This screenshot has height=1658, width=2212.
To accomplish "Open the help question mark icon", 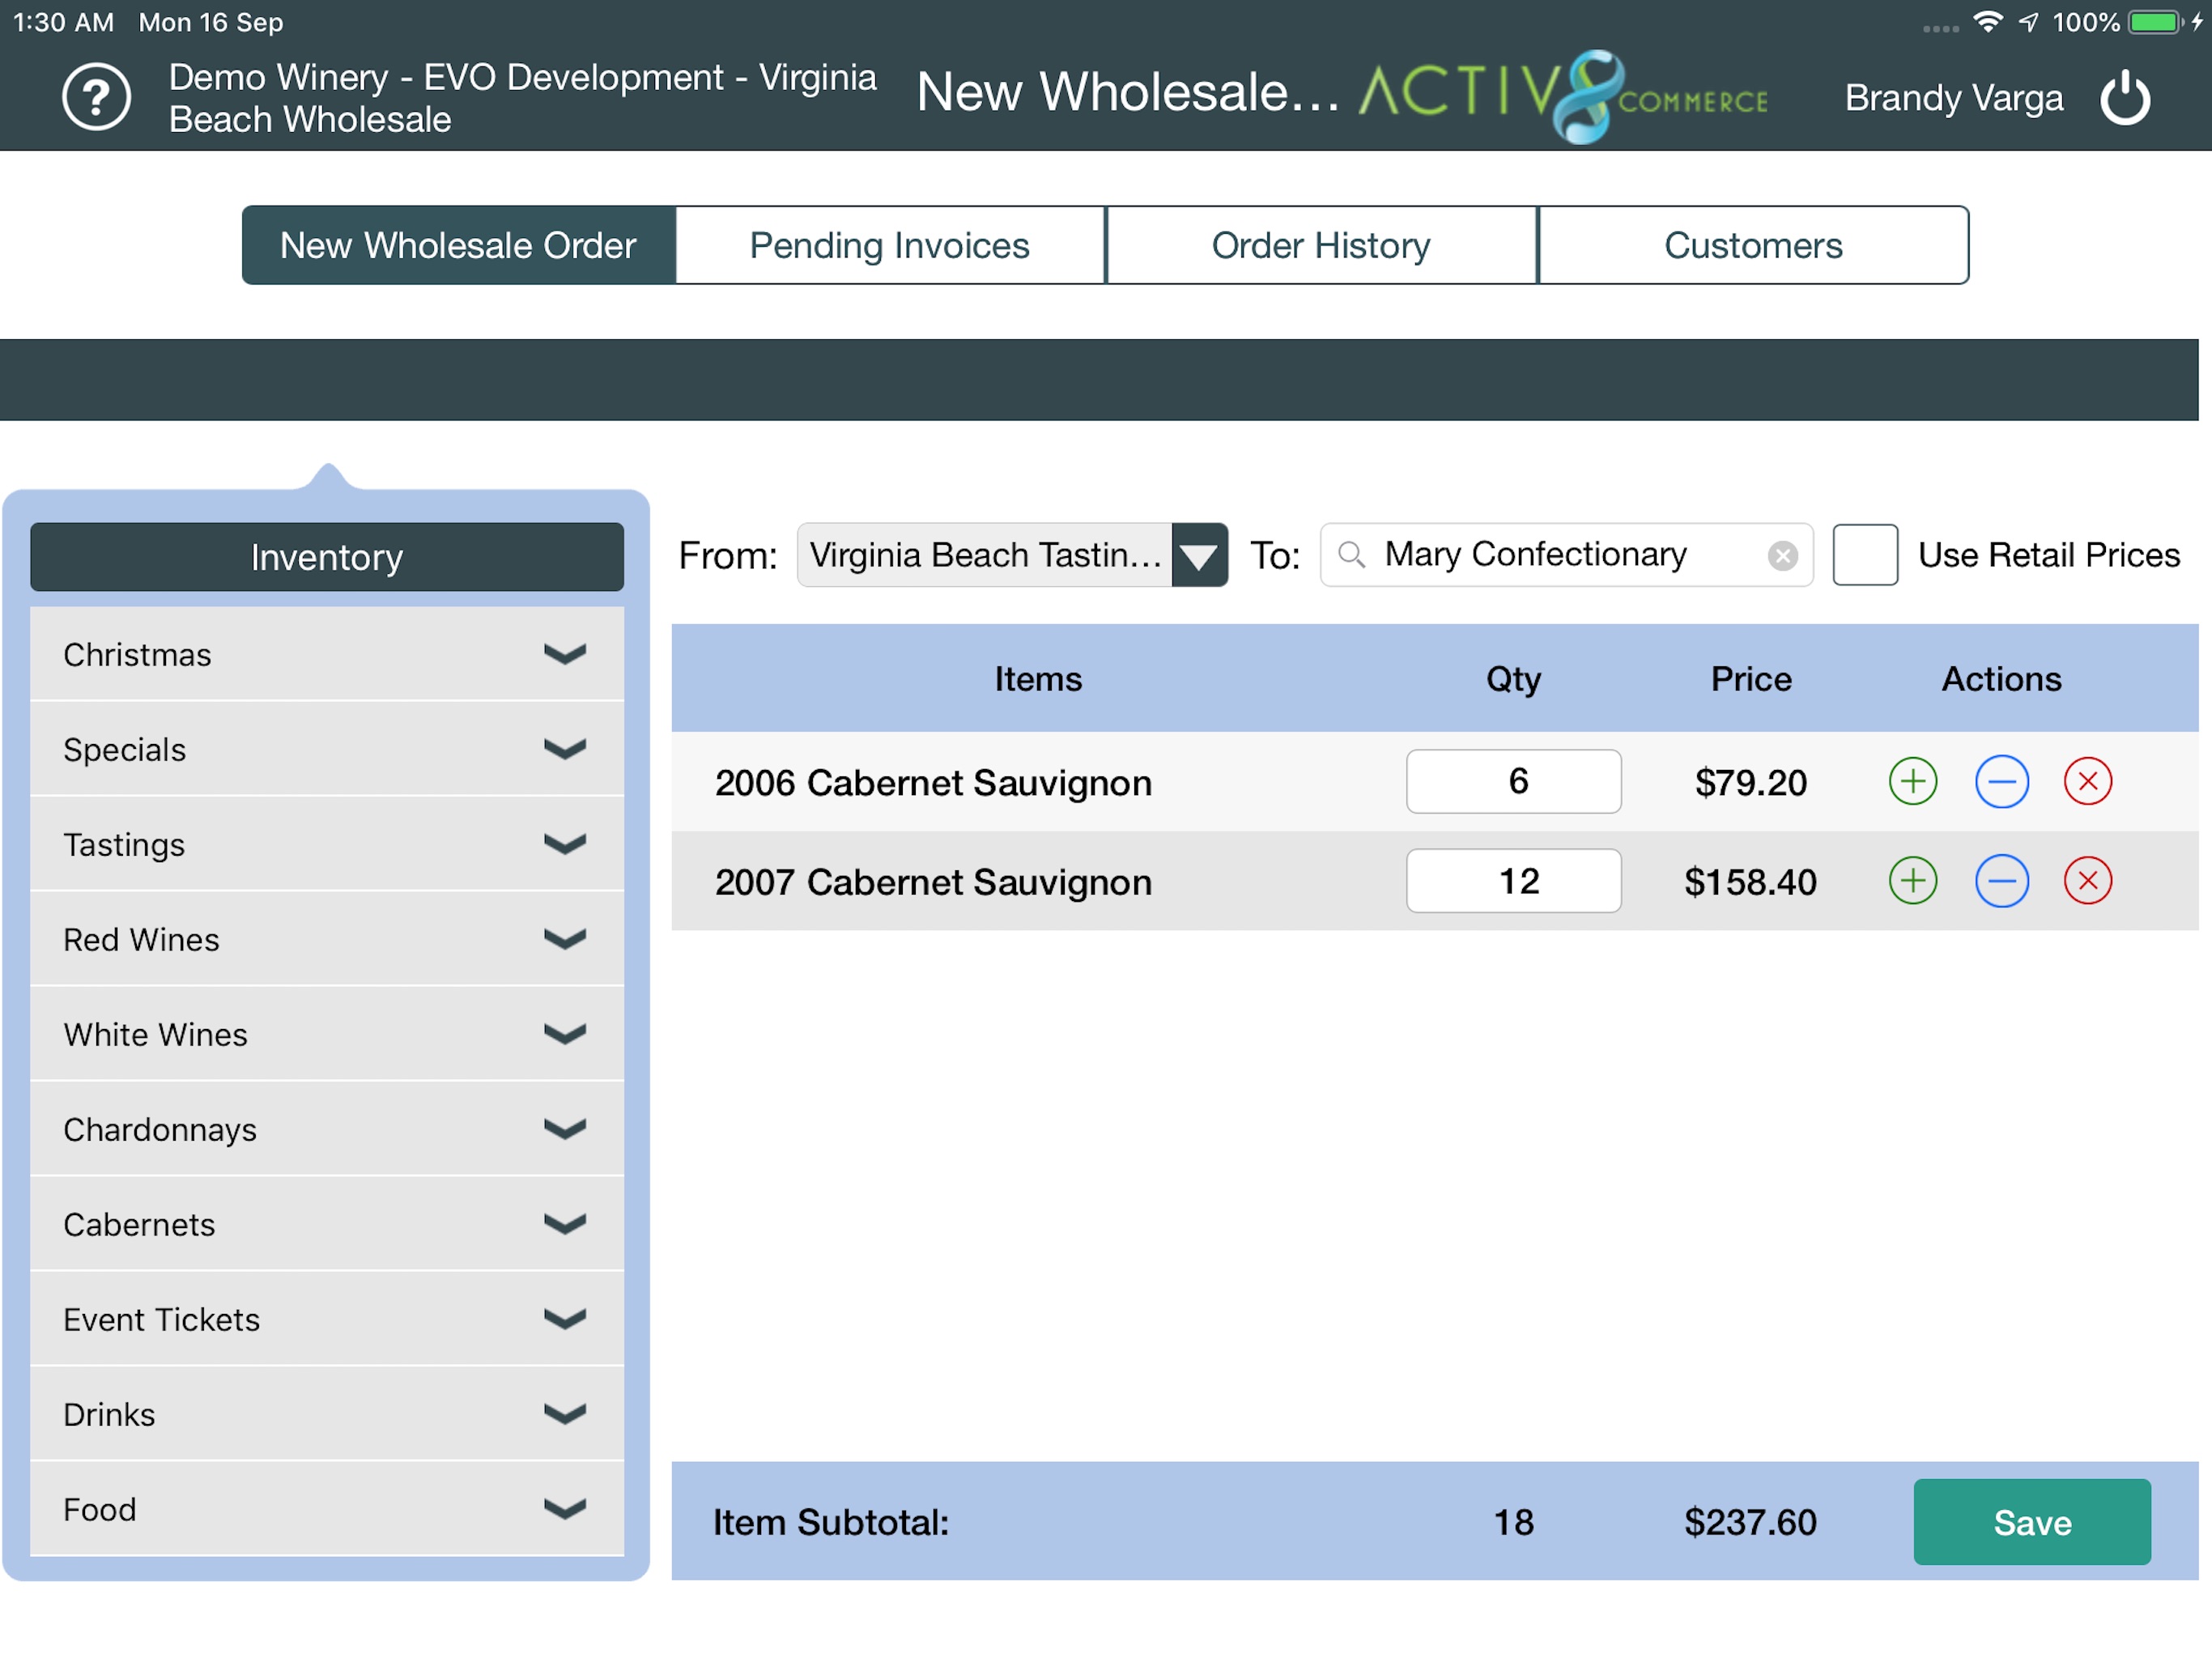I will (x=96, y=97).
